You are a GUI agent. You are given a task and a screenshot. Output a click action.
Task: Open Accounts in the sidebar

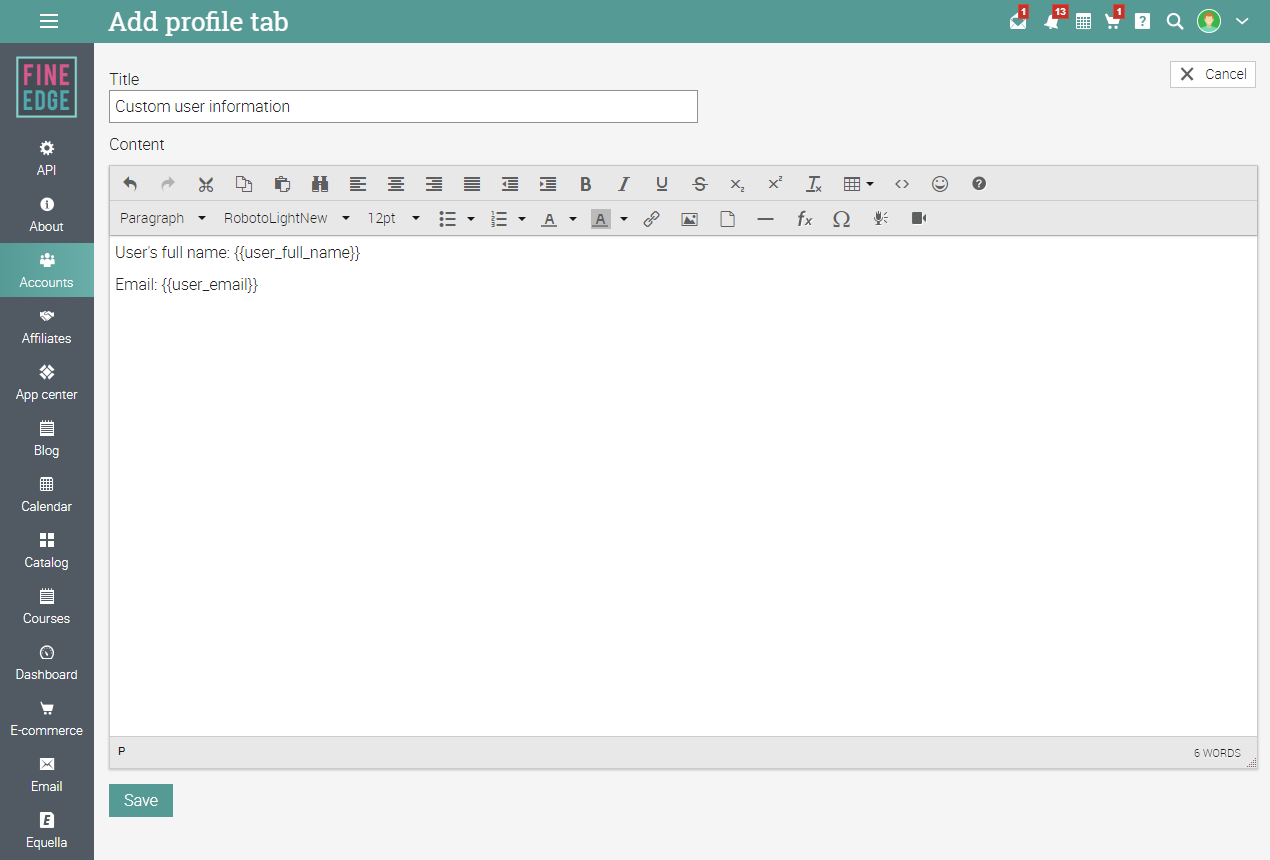pos(47,270)
